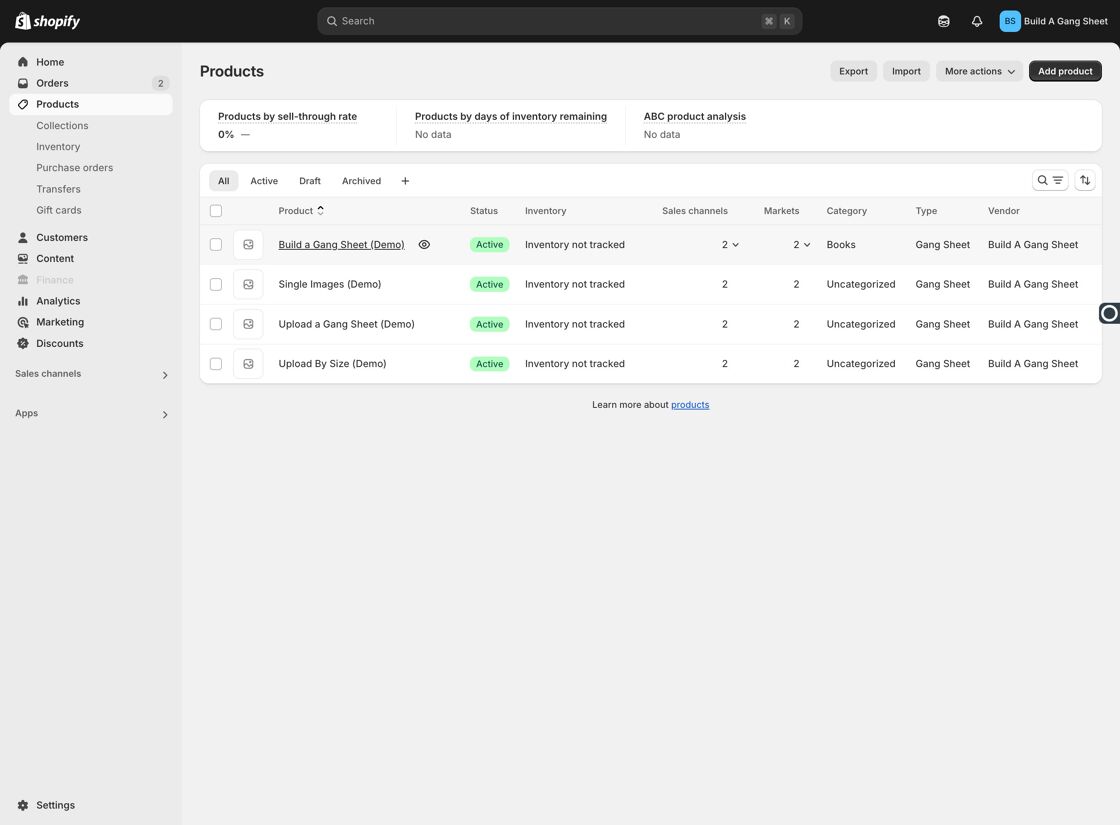Image resolution: width=1120 pixels, height=825 pixels.
Task: Click the Add product button
Action: coord(1065,71)
